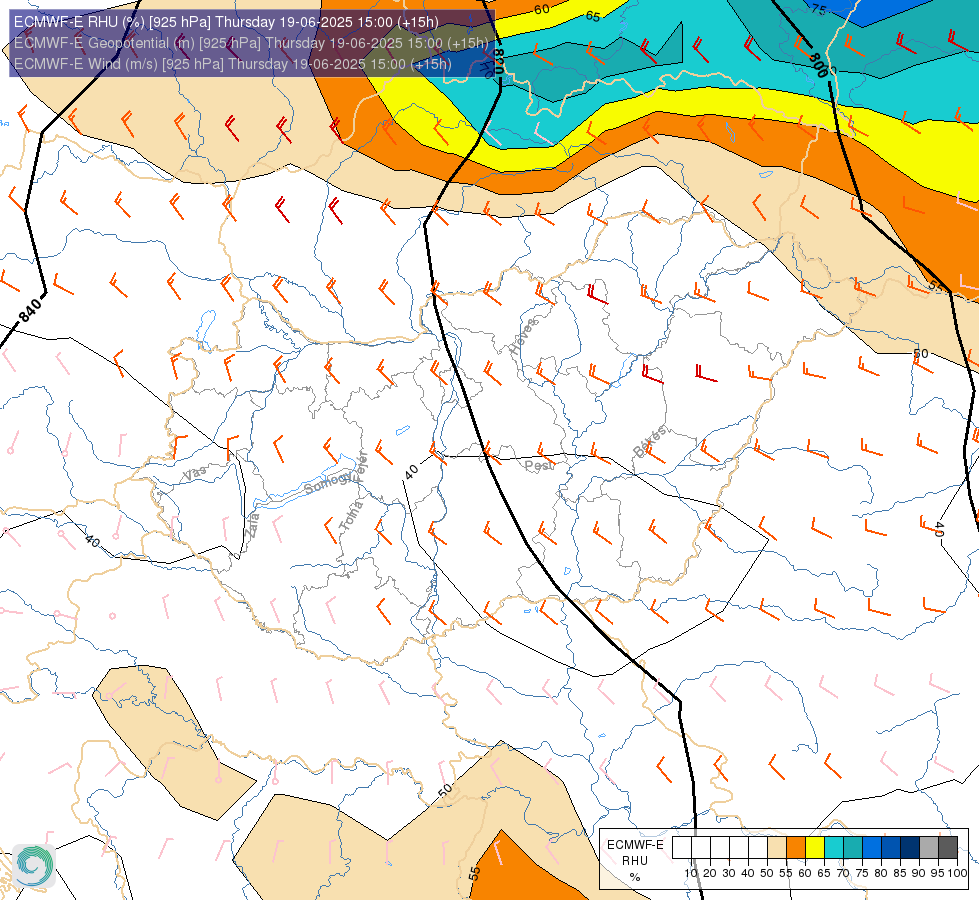Click the legend title 'ECMWF-E RHU %'
Viewport: 979px width, 900px height.
[x=635, y=861]
